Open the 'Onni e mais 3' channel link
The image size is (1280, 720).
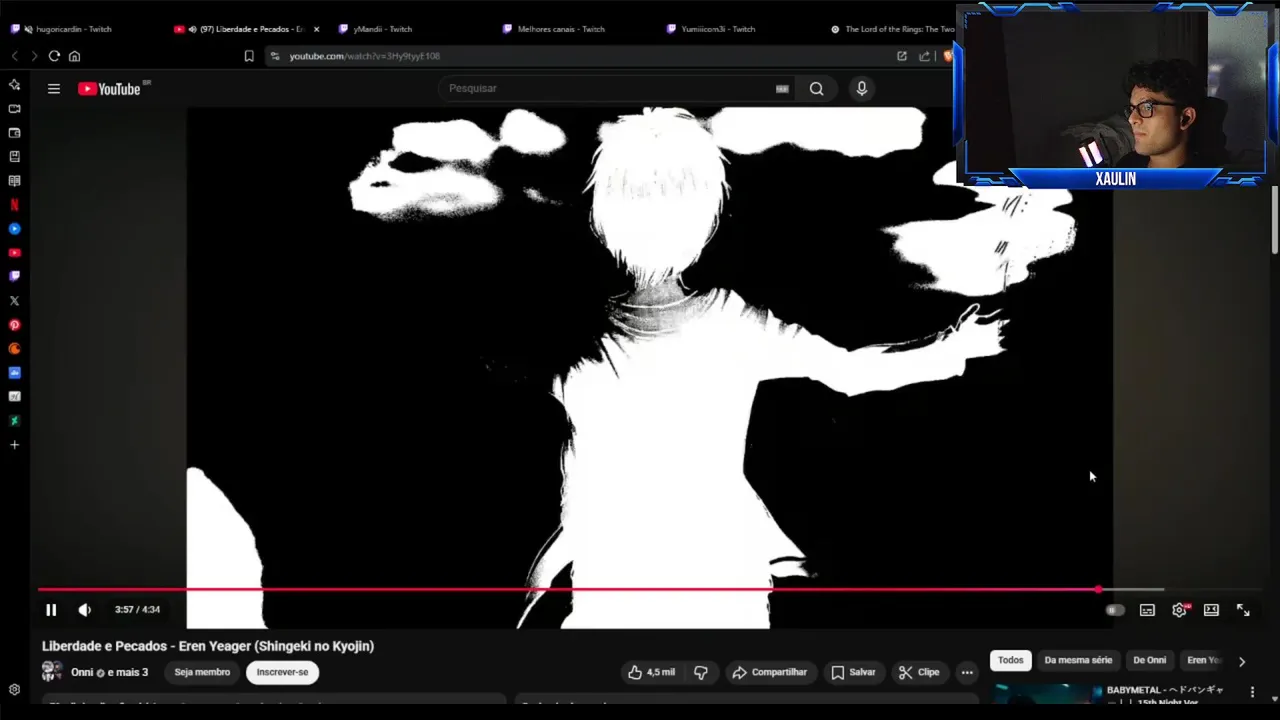click(x=109, y=672)
